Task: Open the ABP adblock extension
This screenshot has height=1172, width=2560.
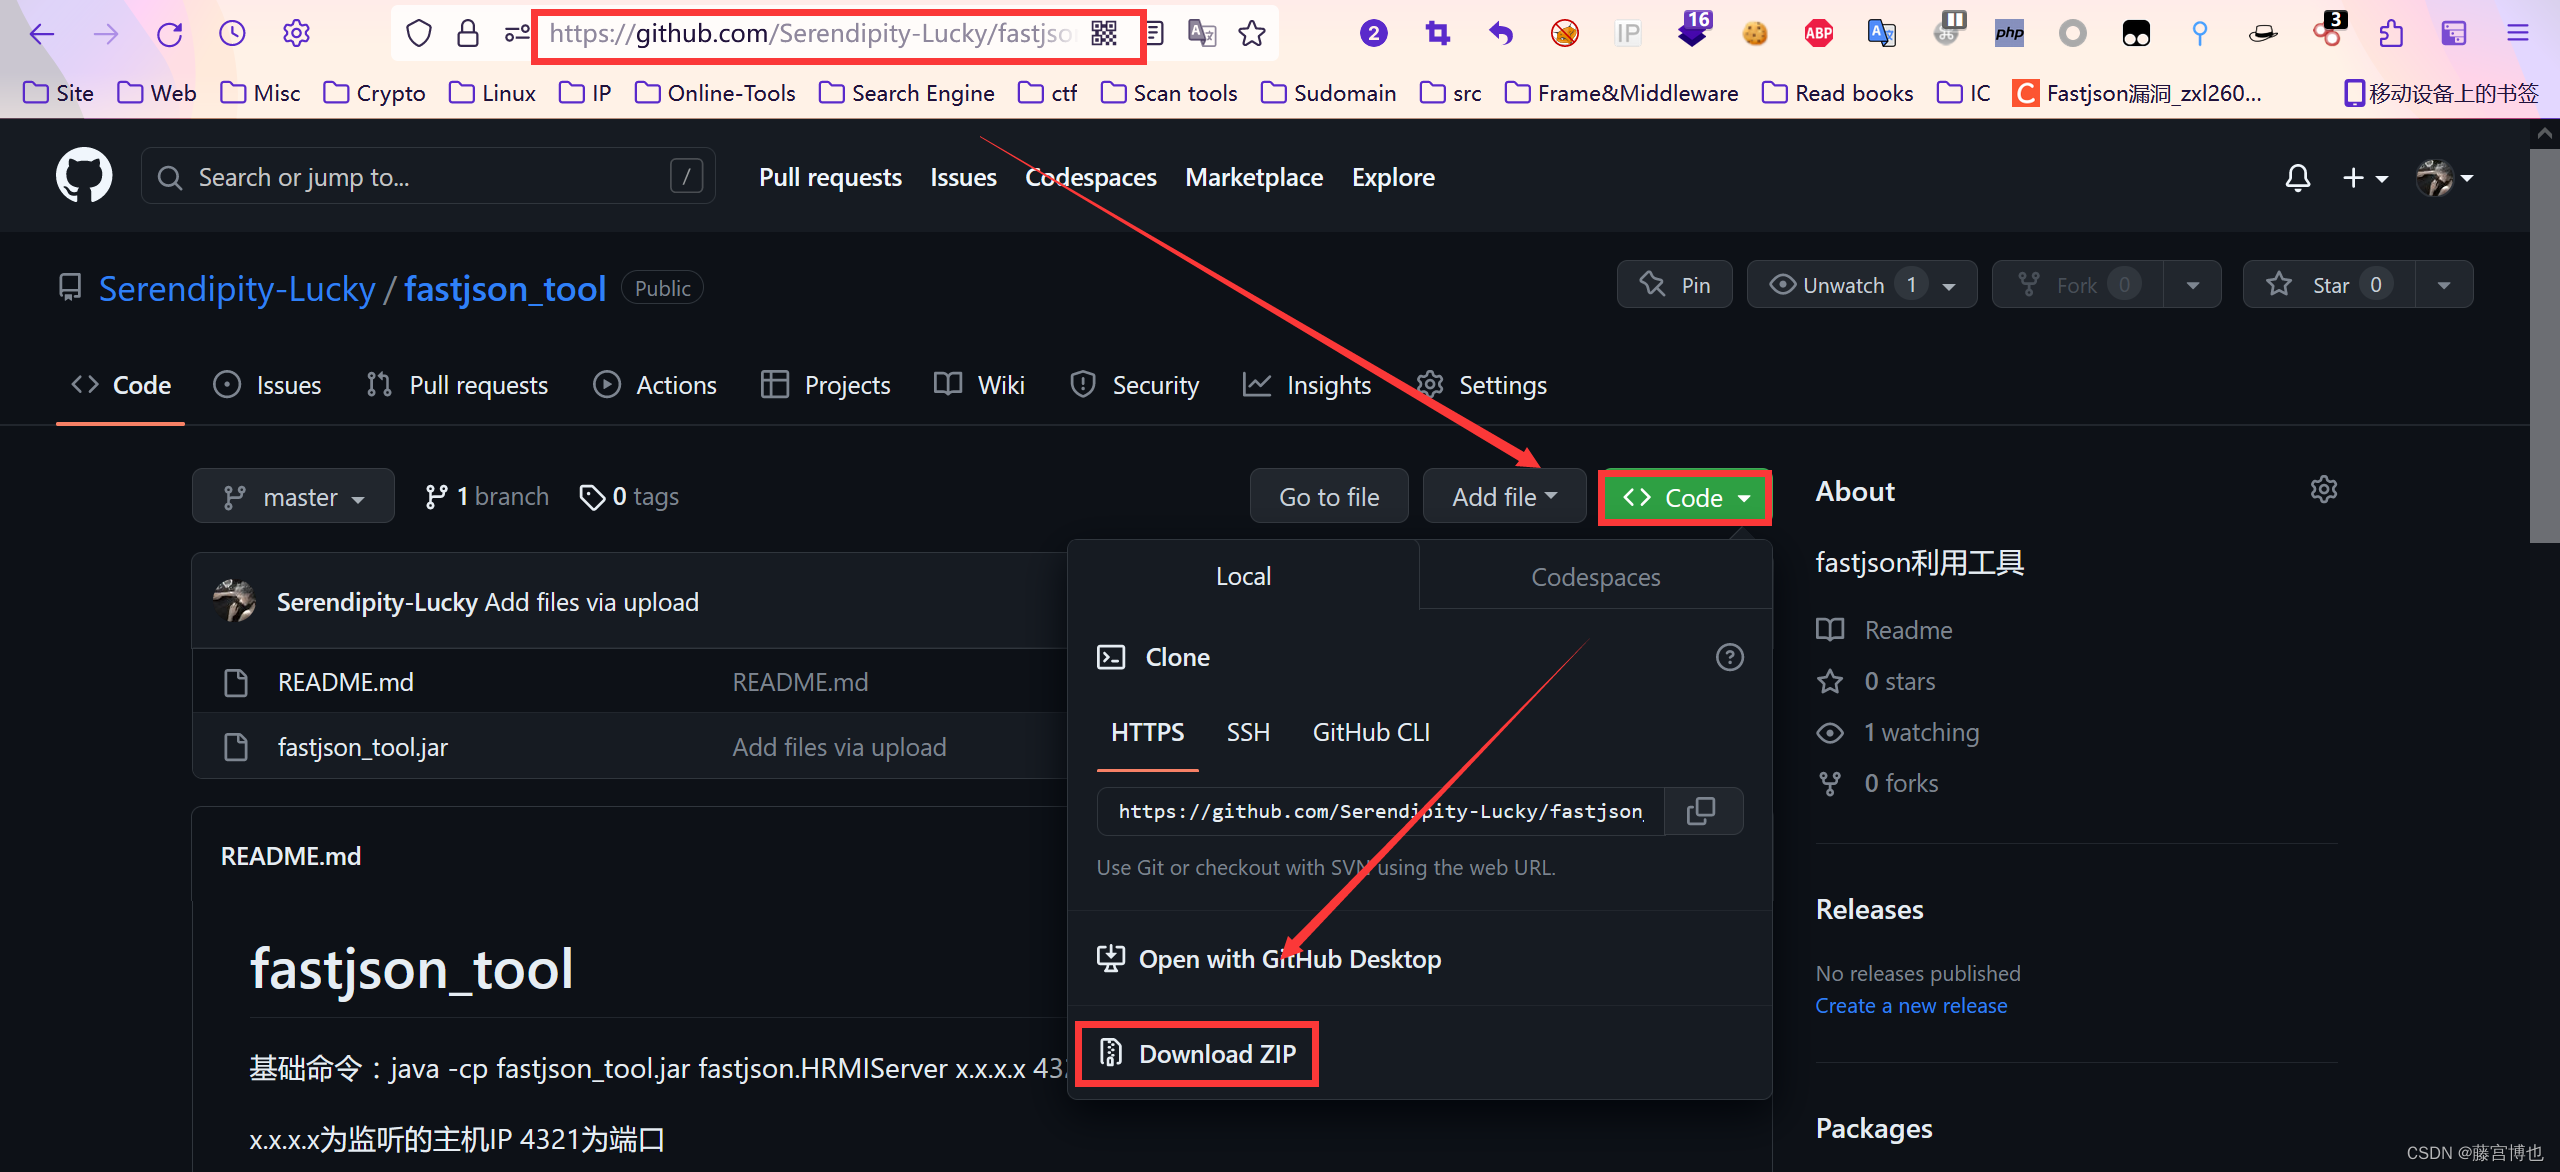Action: click(1818, 34)
